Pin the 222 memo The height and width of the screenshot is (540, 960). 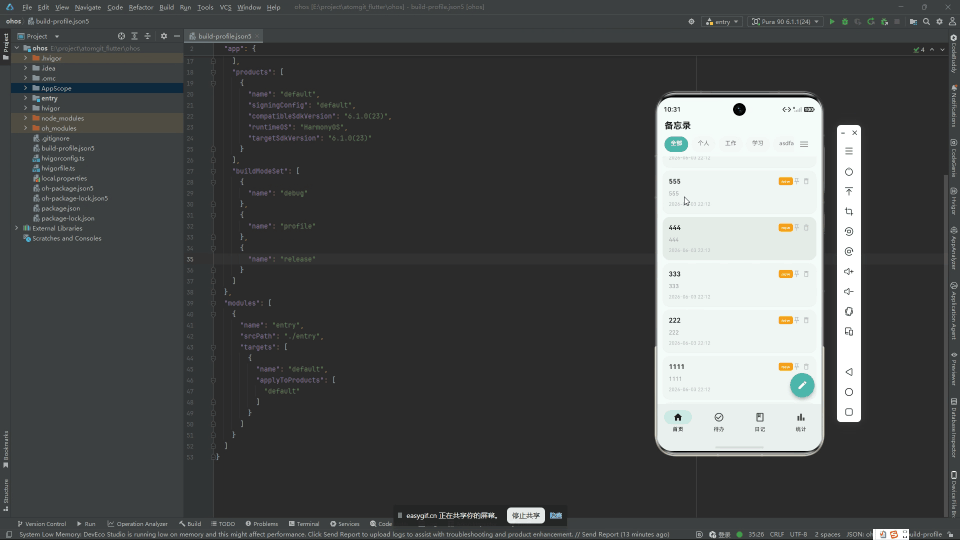[x=797, y=320]
